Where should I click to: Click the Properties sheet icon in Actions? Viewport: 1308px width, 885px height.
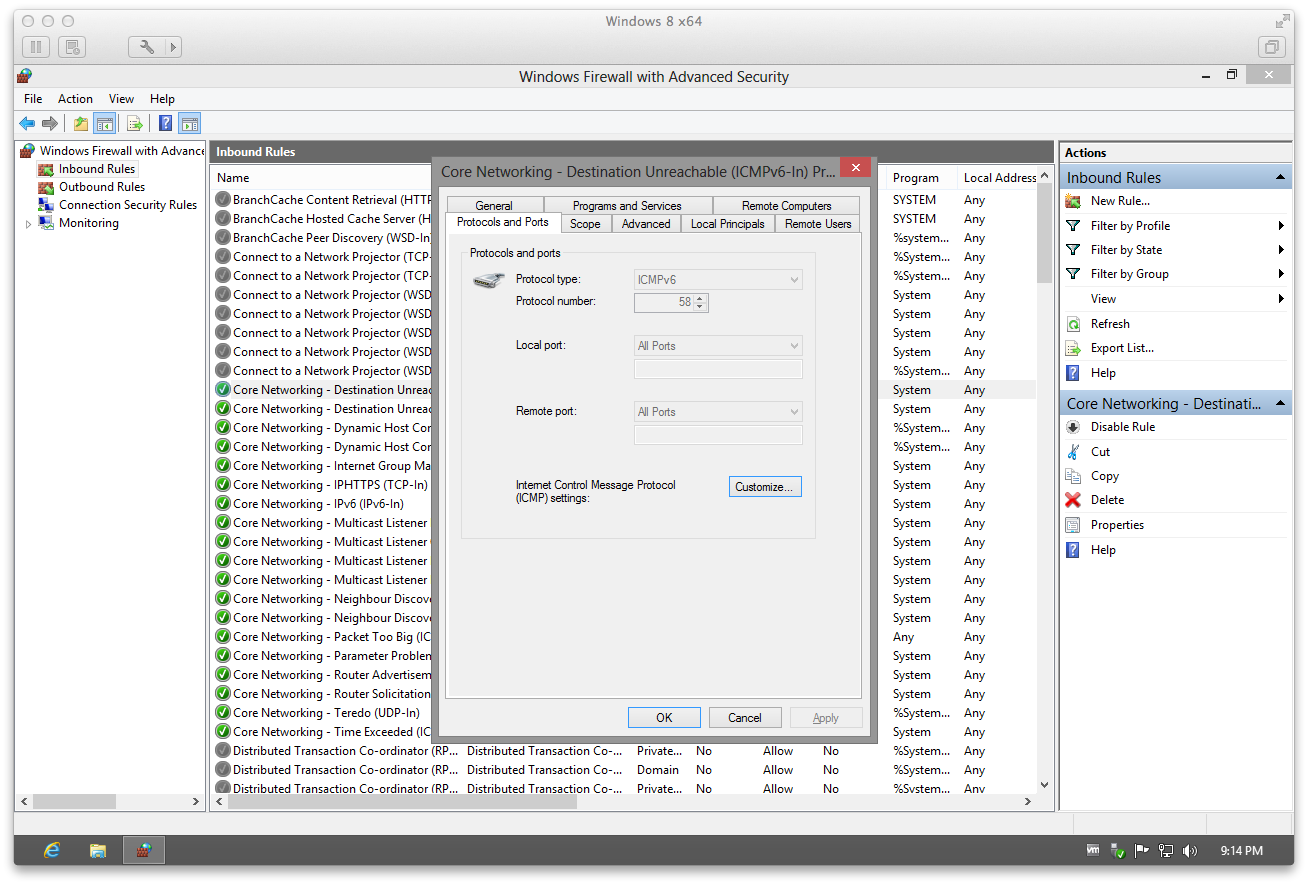click(x=1073, y=525)
